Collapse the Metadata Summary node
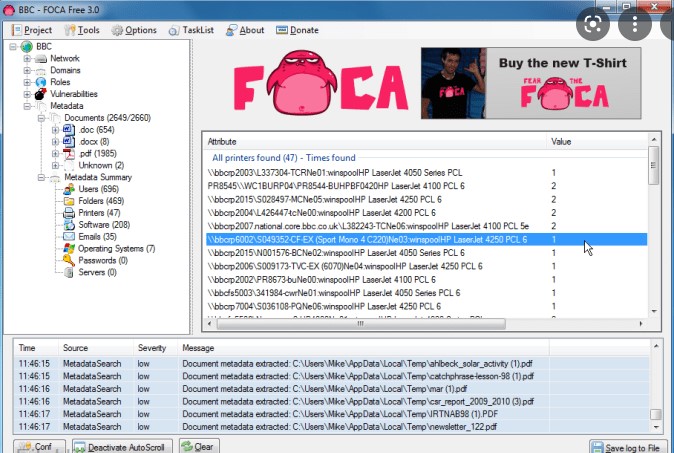The image size is (674, 453). point(41,177)
